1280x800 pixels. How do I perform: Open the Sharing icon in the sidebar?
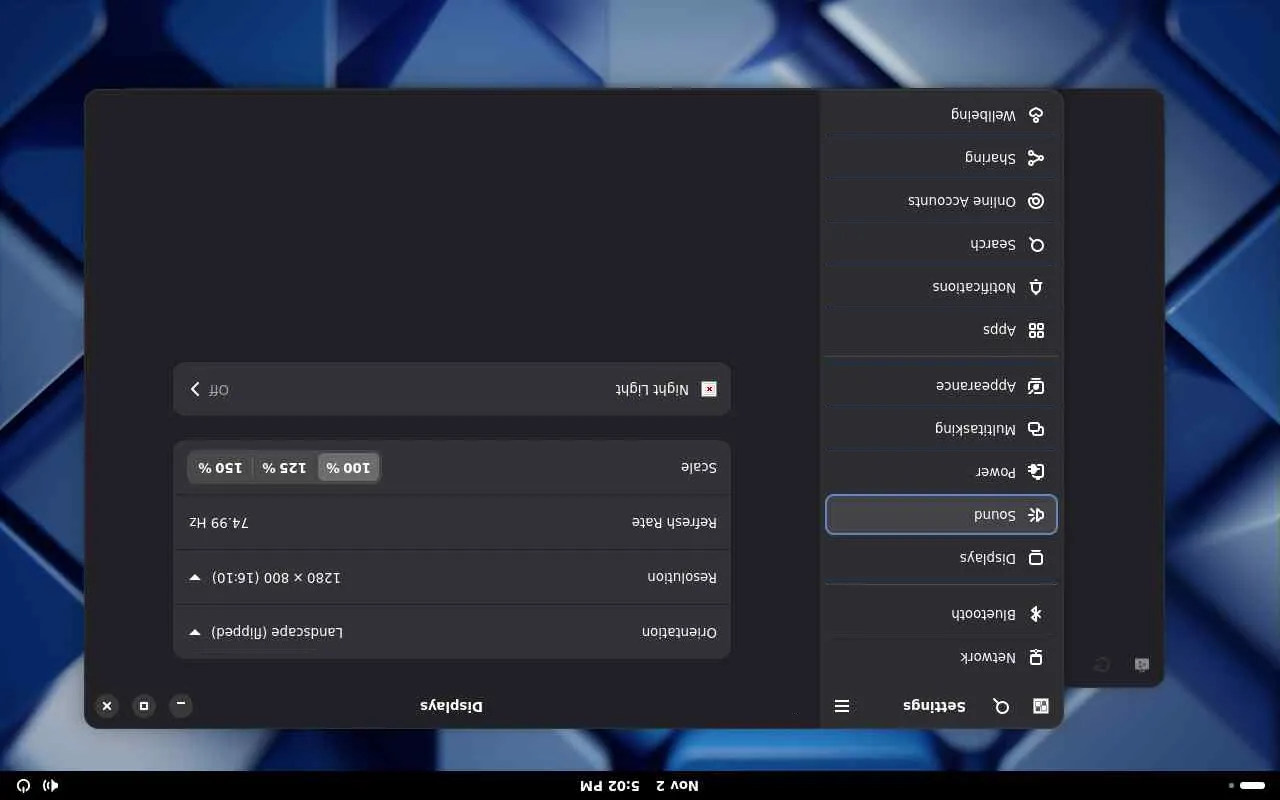click(1036, 158)
